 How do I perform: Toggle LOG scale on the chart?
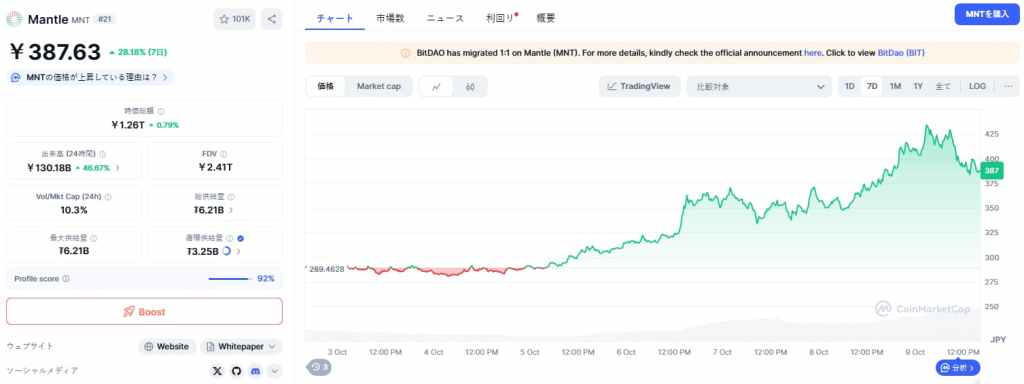pos(978,86)
